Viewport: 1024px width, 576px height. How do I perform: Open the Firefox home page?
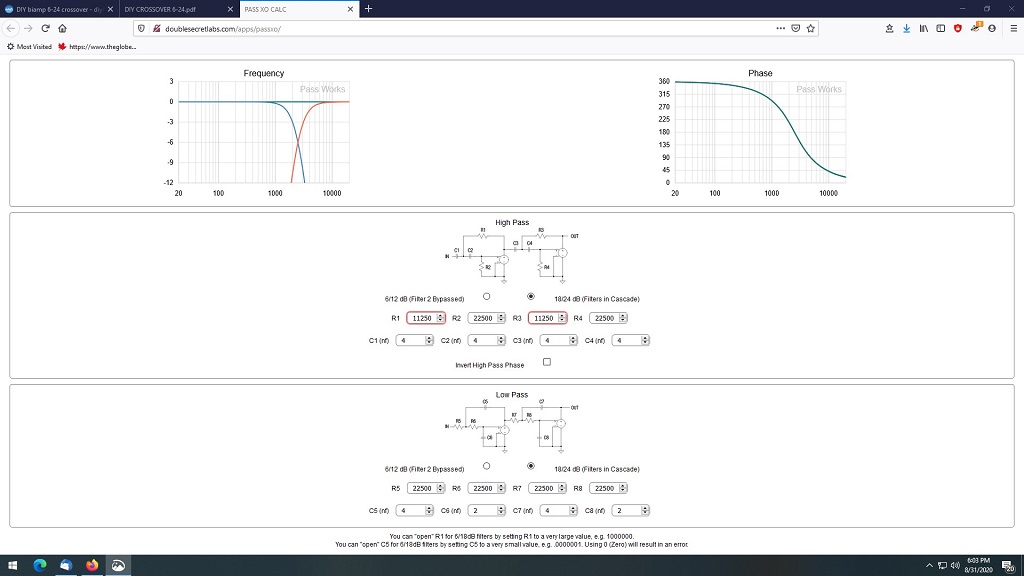coord(63,28)
